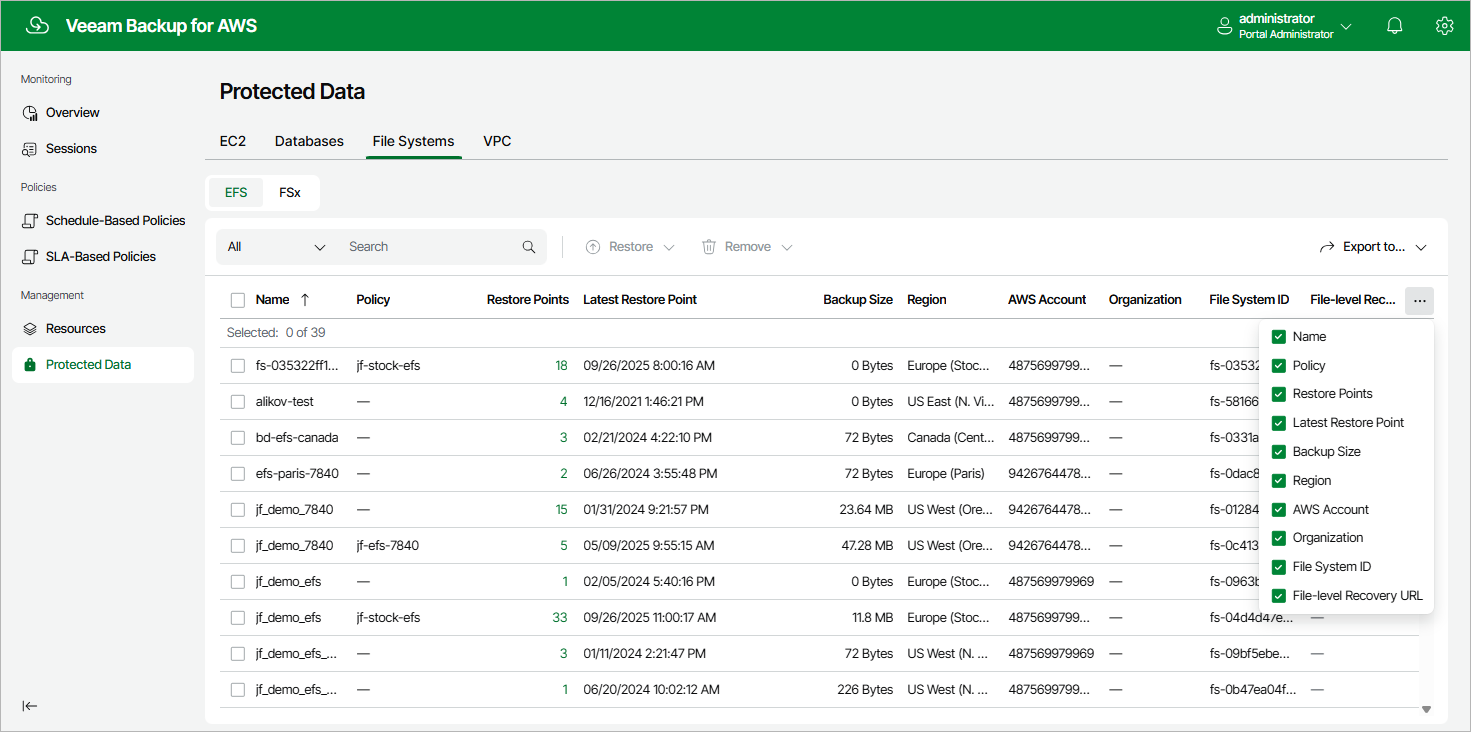Screen dimensions: 1471x732
Task: Click the Resources layers icon
Action: (30, 329)
